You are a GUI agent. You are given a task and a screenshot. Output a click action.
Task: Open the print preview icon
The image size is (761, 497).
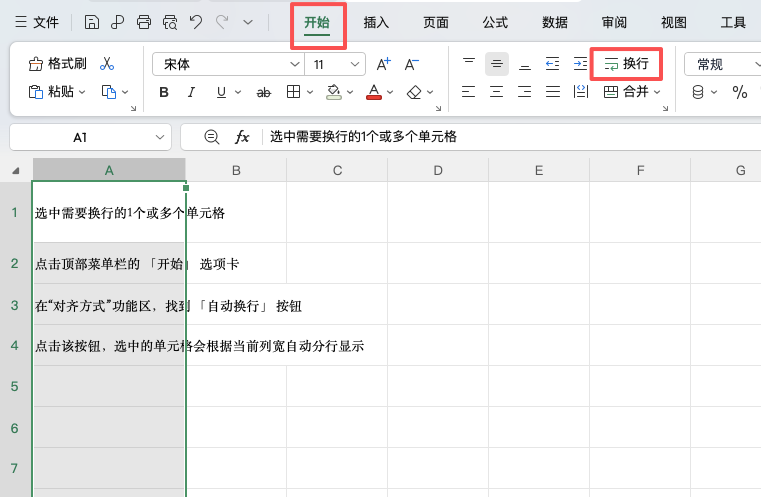click(170, 22)
